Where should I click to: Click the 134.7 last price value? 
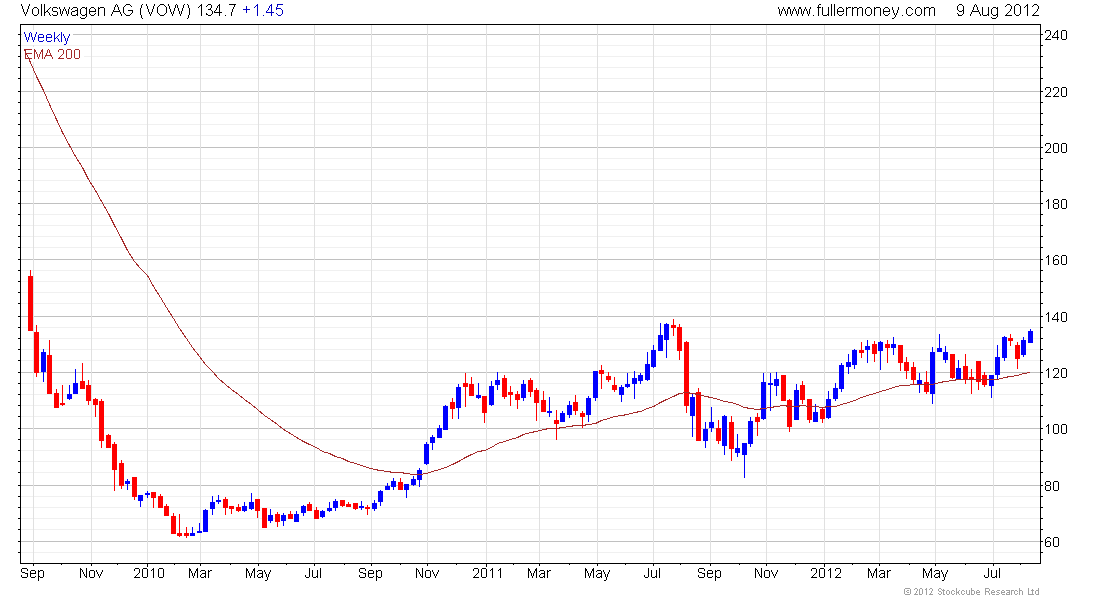[x=216, y=11]
